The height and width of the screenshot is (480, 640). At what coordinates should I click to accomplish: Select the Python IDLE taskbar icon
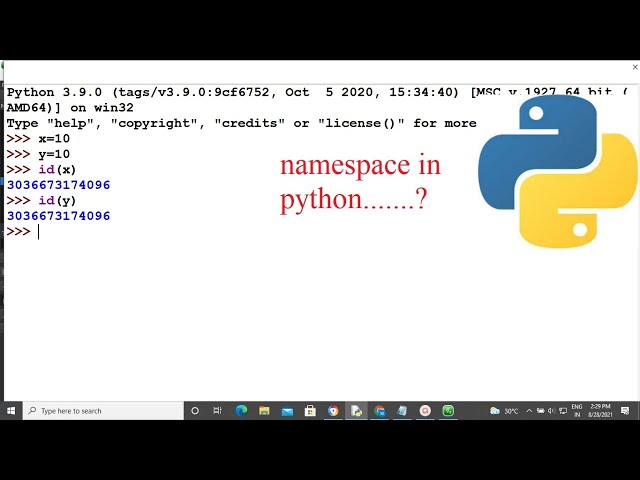tap(356, 411)
